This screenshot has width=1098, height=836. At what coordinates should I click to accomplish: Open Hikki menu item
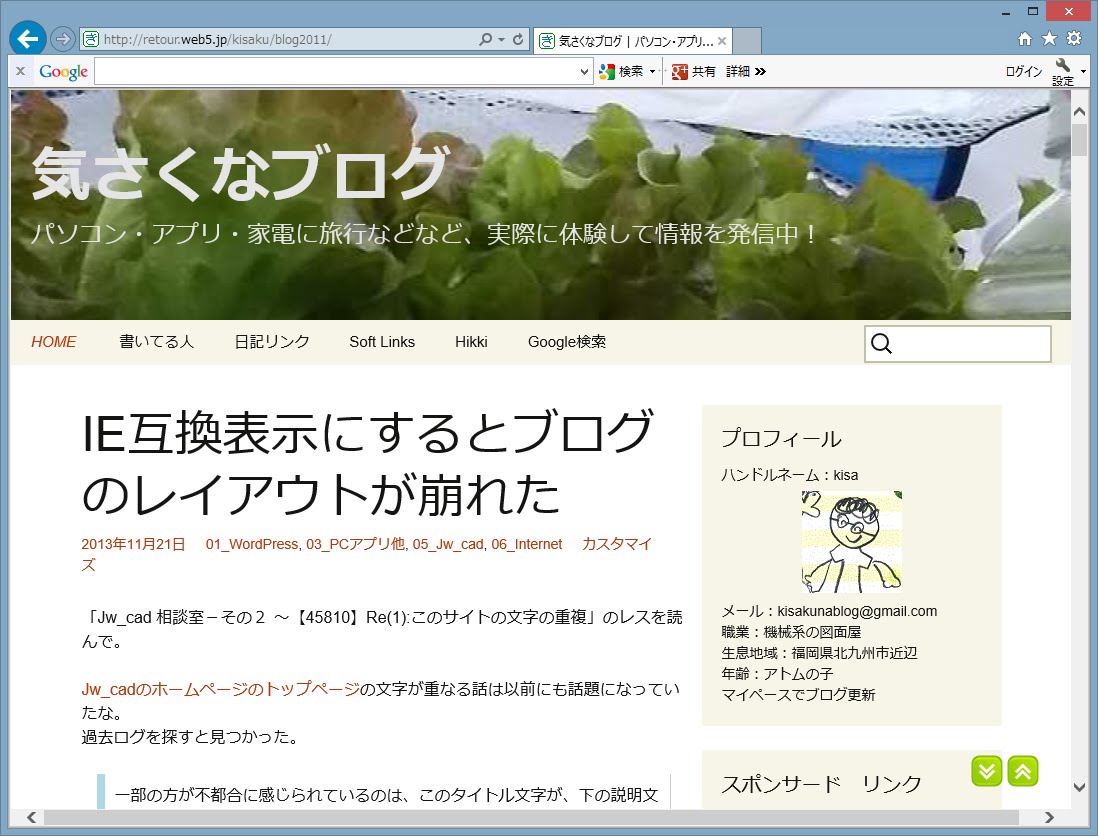click(471, 342)
